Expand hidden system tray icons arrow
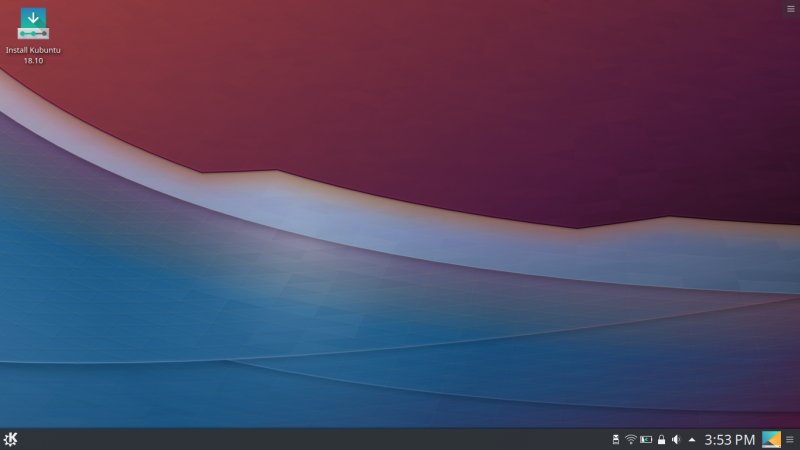 click(x=692, y=439)
